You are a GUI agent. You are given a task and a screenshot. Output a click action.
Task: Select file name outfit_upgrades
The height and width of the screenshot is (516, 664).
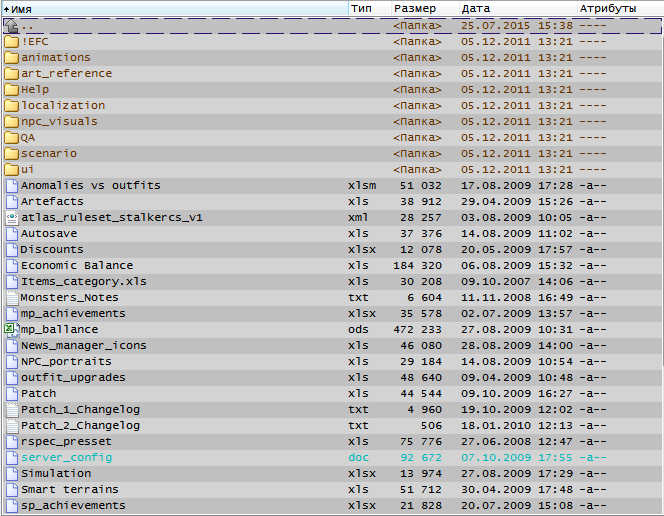click(x=73, y=378)
